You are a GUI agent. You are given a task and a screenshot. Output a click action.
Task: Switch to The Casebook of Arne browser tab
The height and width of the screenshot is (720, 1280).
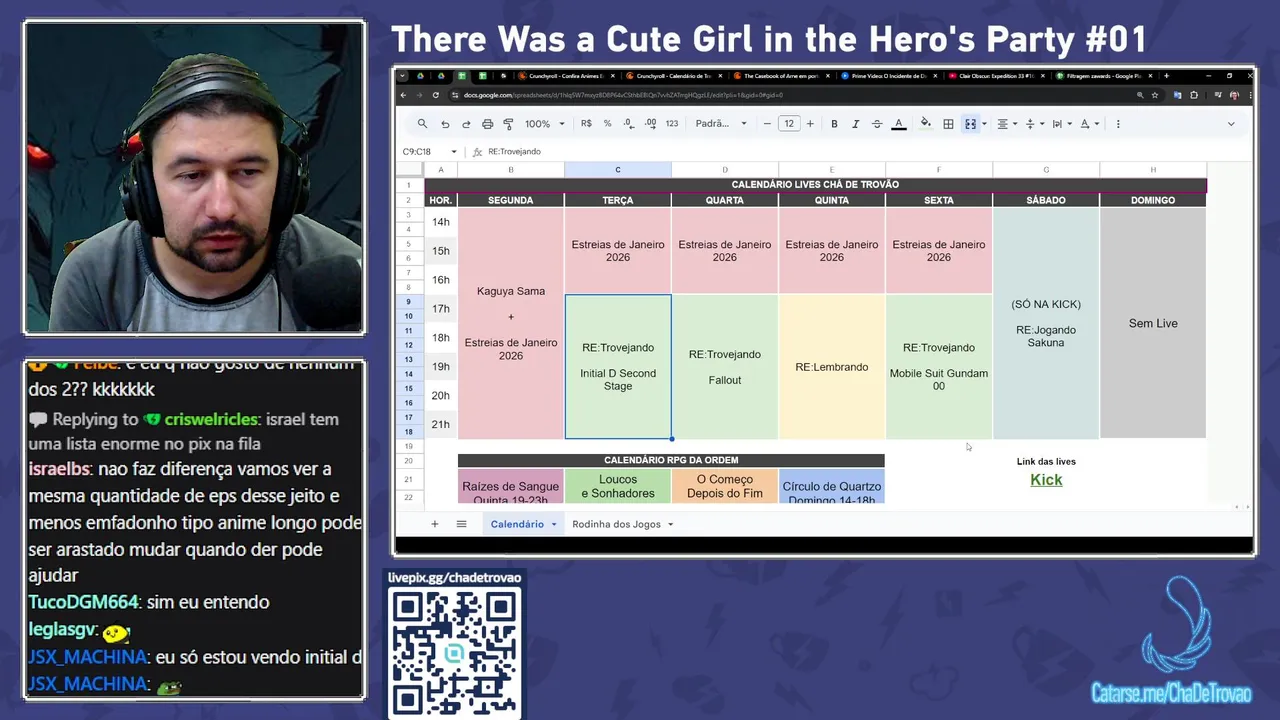click(781, 76)
